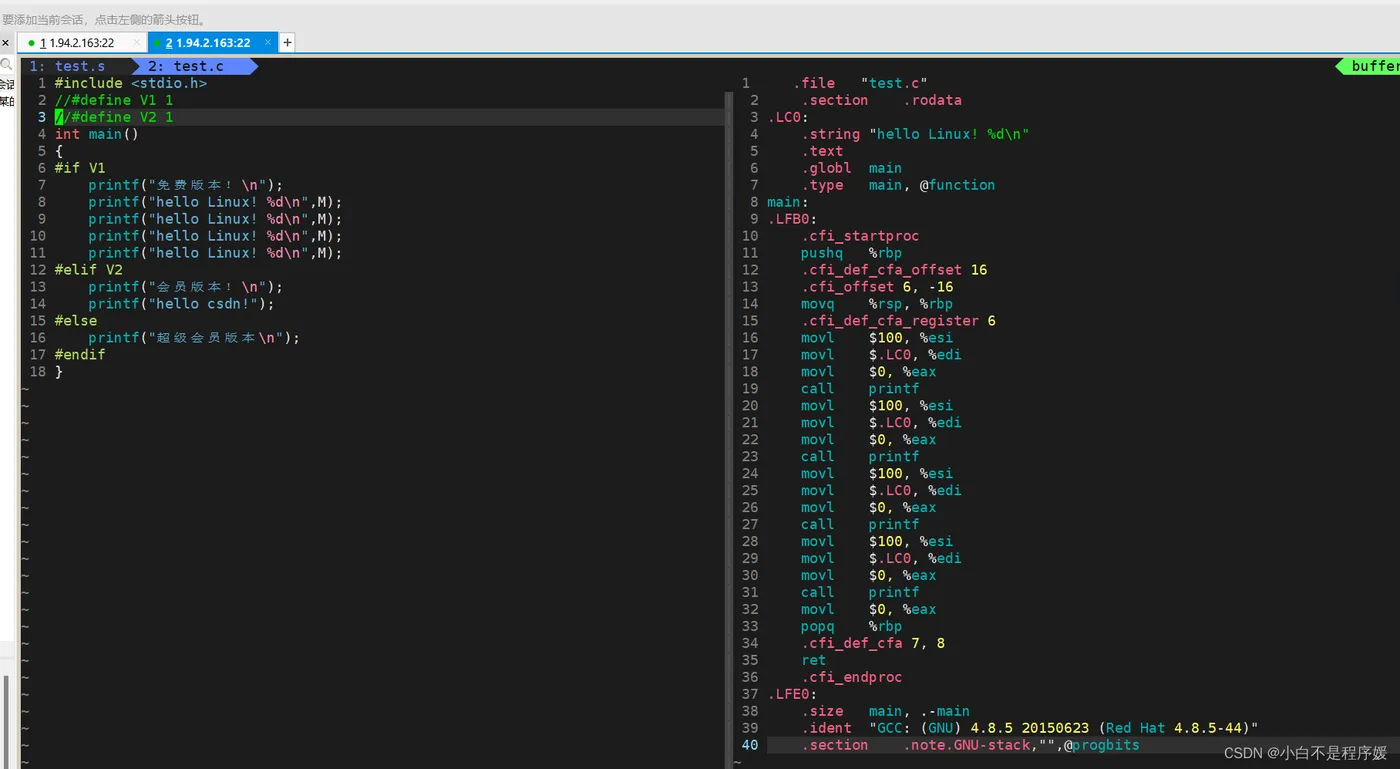Click the .section .rodata line
Viewport: 1400px width, 769px height.
point(881,100)
